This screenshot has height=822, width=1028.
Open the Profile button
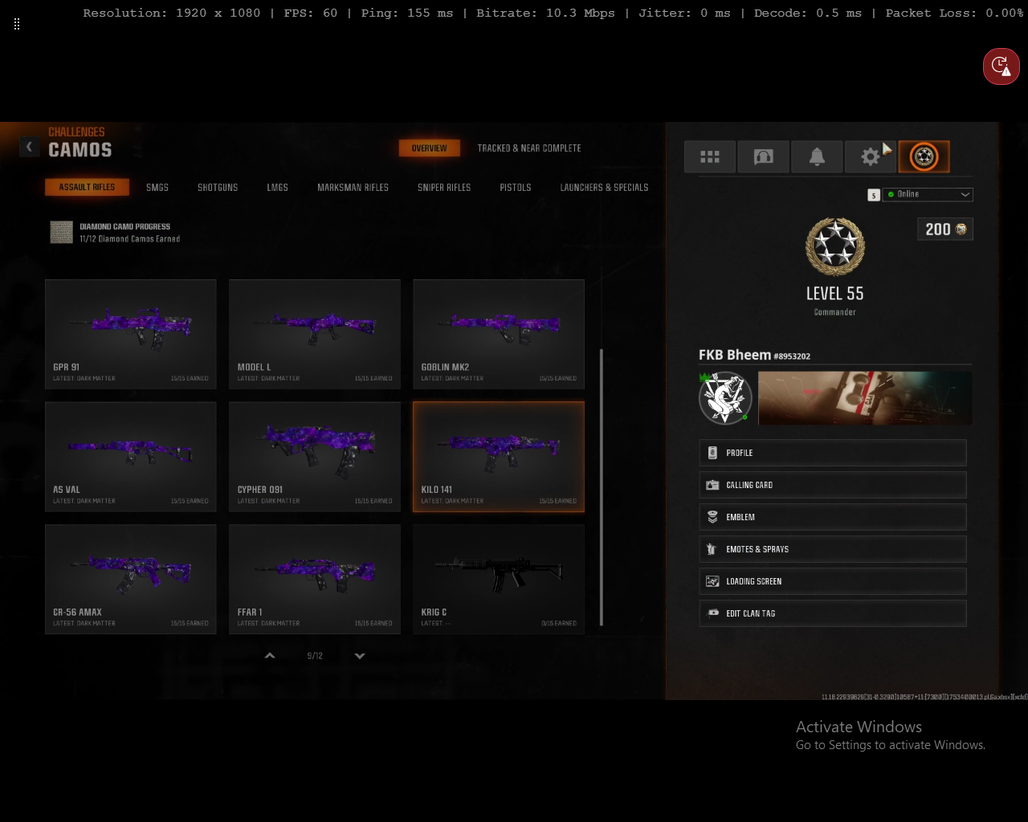tap(833, 453)
